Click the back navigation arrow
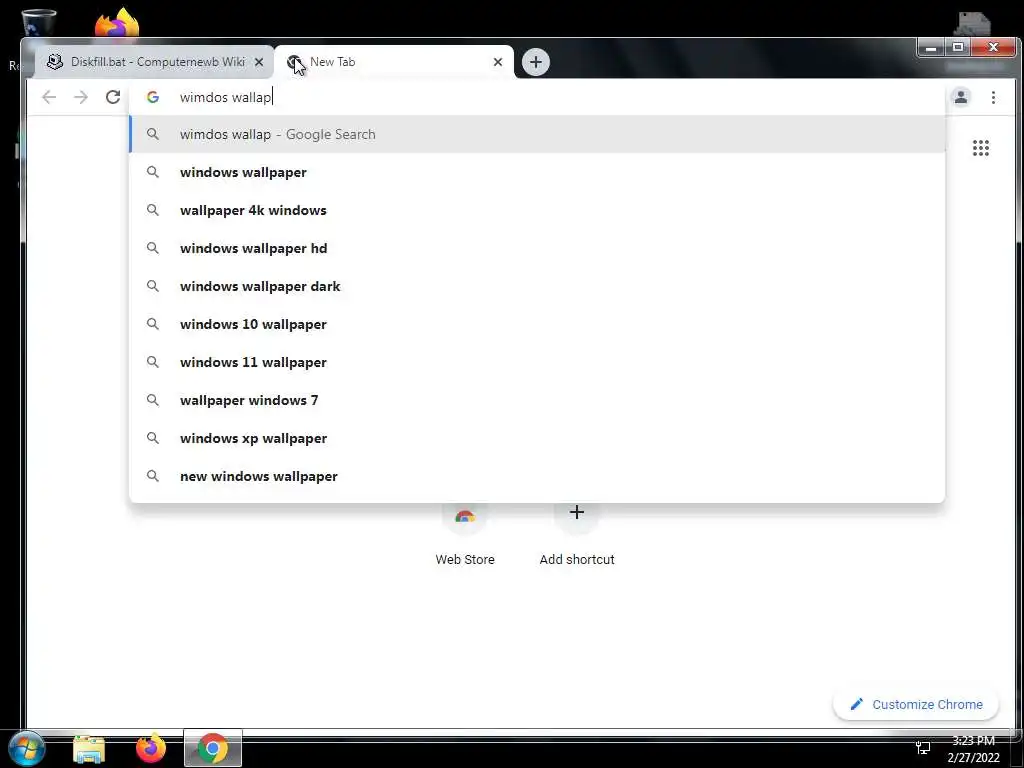The image size is (1024, 768). pyautogui.click(x=49, y=97)
